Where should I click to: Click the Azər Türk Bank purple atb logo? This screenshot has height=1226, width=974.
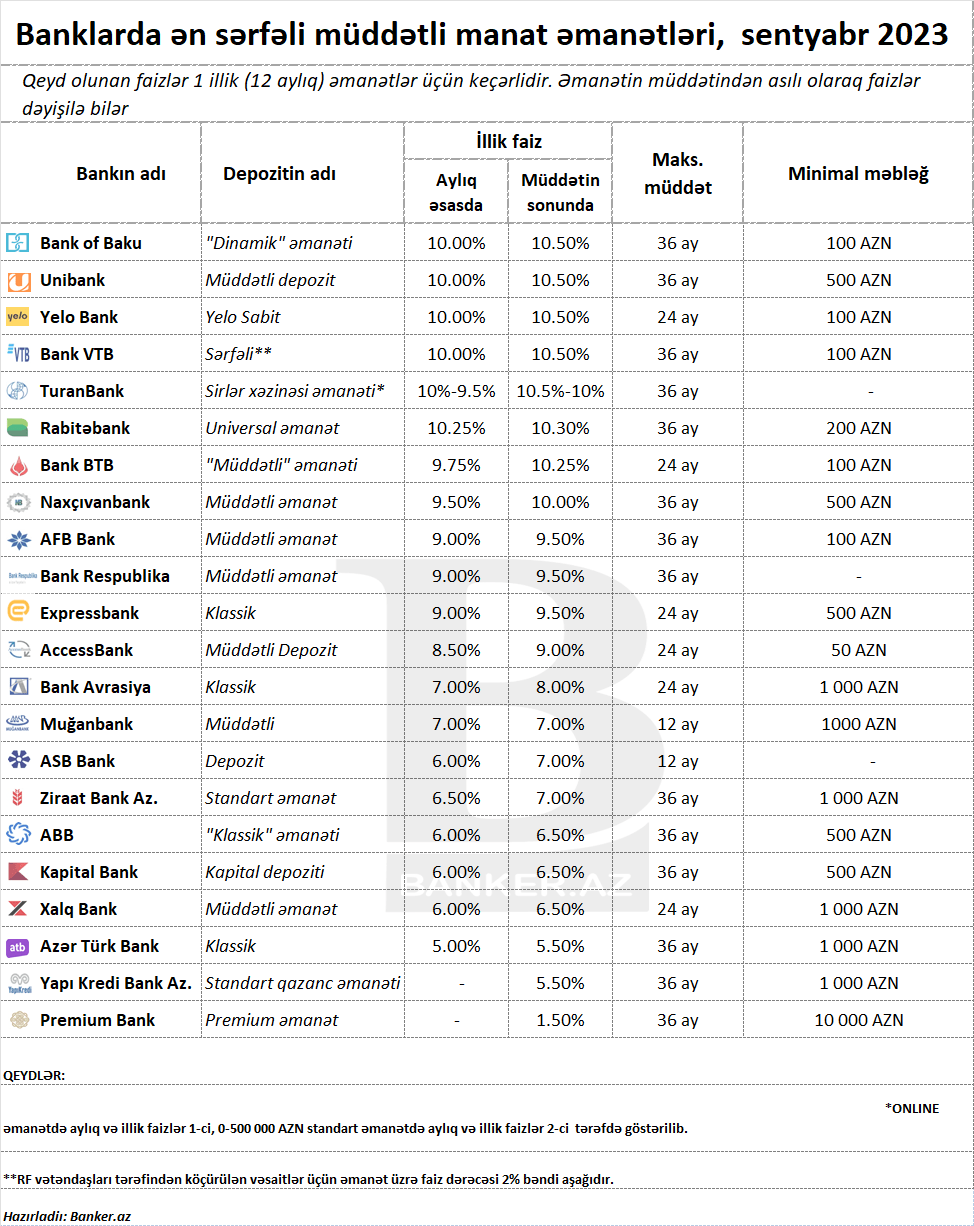click(19, 946)
